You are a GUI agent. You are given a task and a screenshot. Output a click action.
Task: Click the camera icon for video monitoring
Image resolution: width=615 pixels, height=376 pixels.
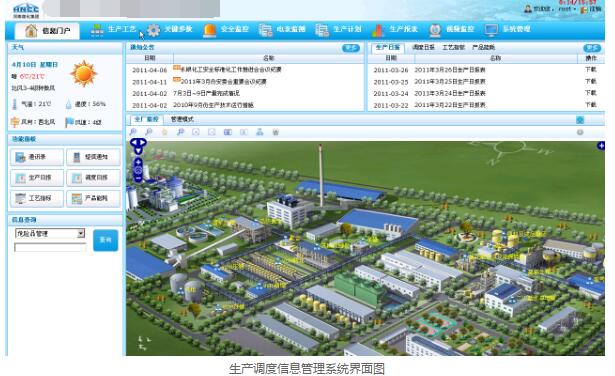coord(435,30)
